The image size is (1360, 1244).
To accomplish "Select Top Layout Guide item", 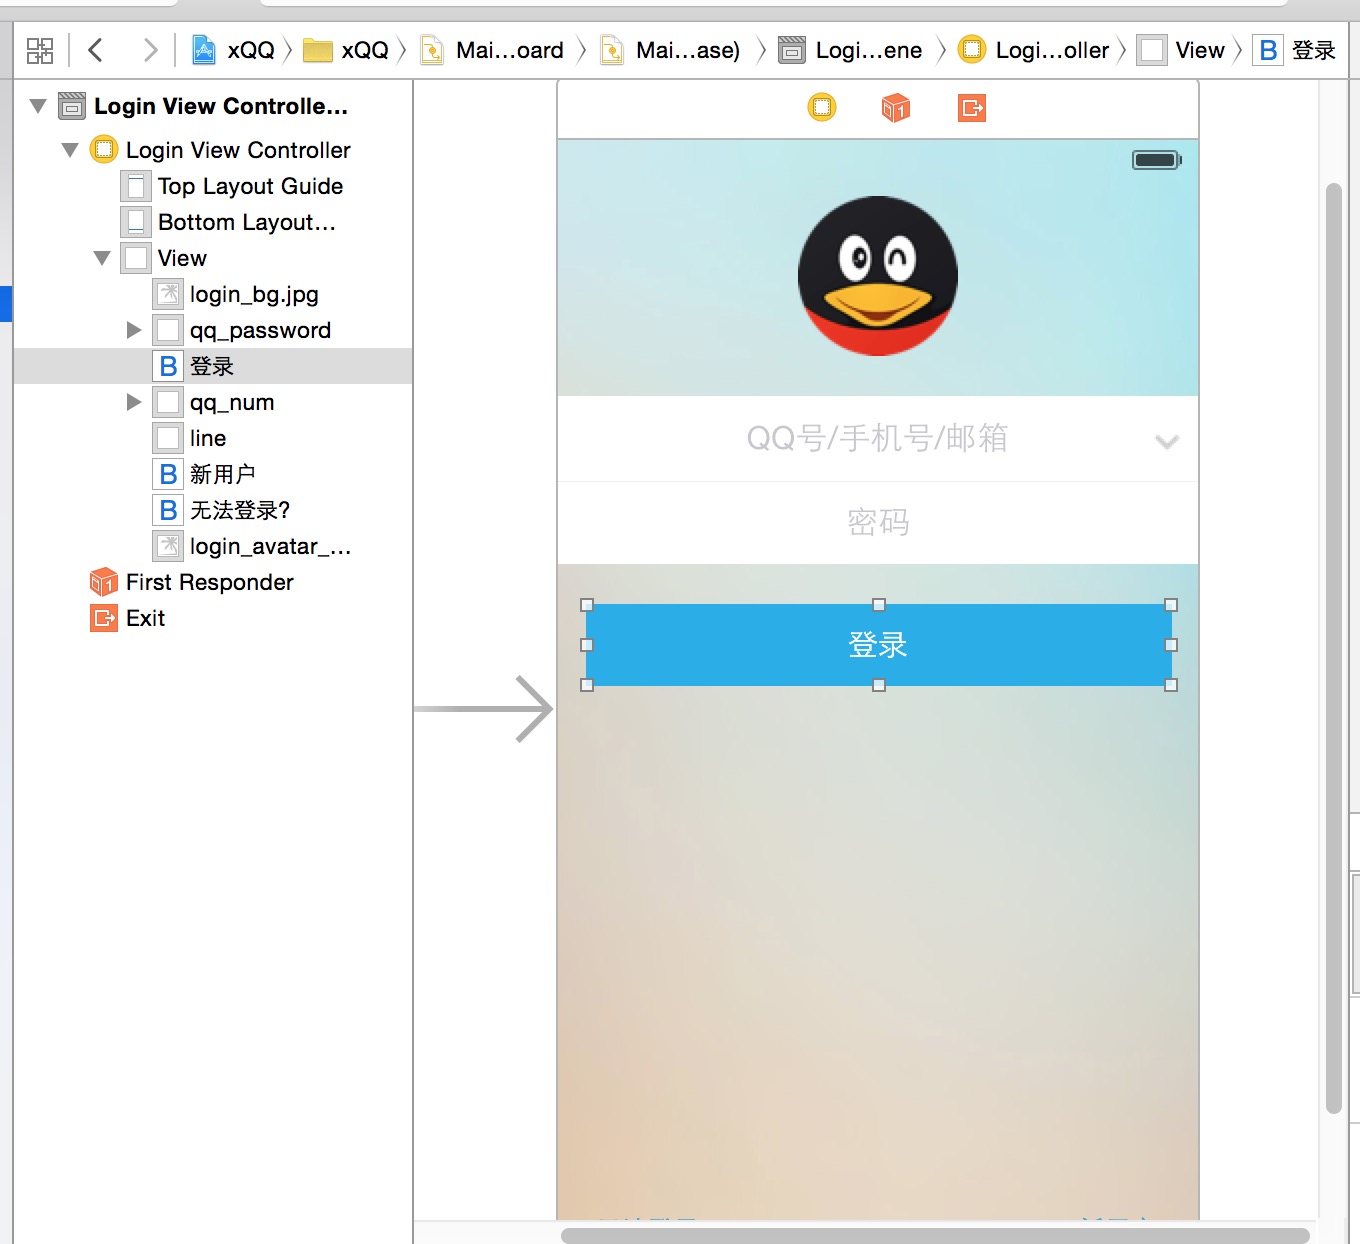I will tap(213, 186).
